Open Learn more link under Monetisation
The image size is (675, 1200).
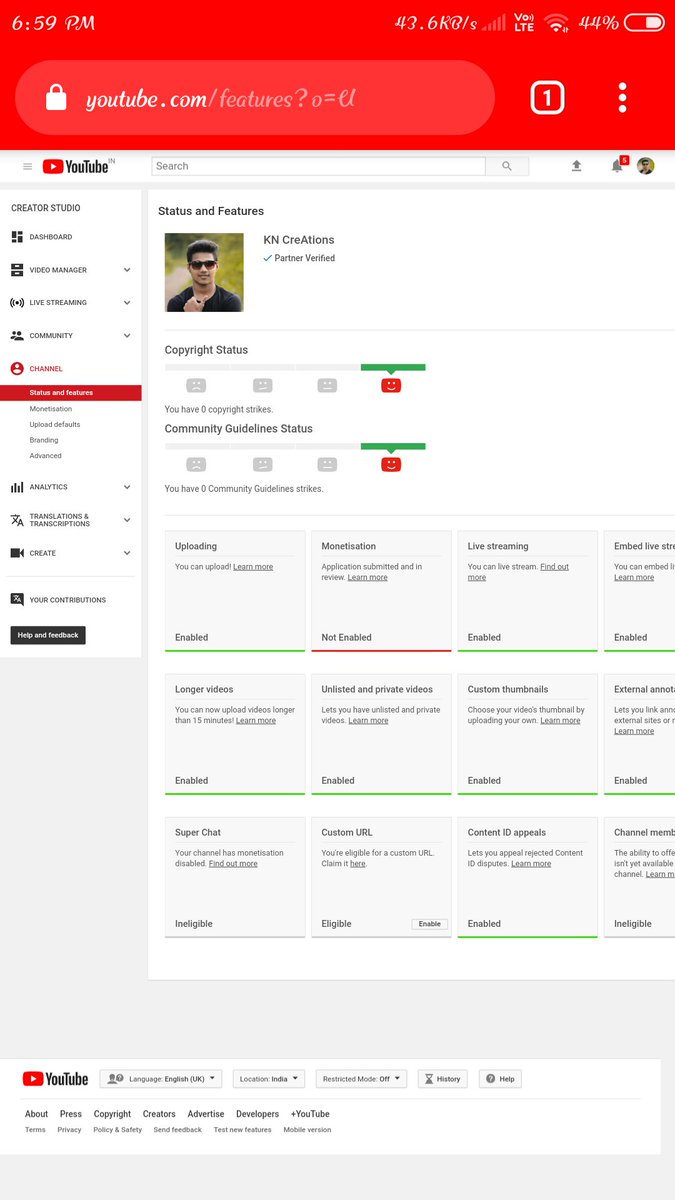coord(368,577)
